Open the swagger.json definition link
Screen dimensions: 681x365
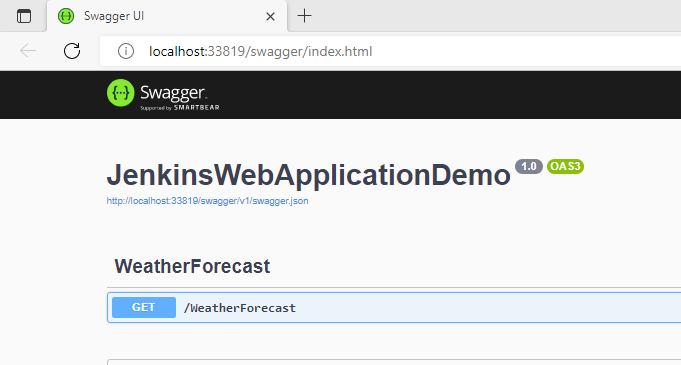click(208, 201)
